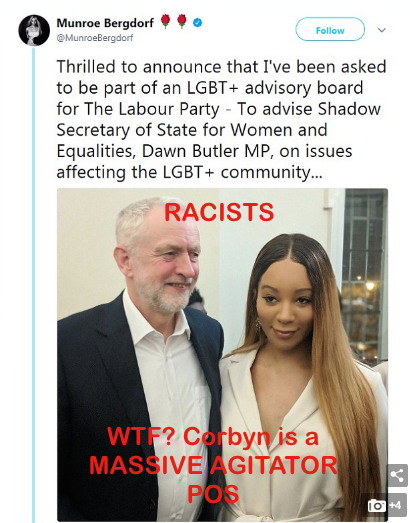Screen dimensions: 410x523
Task: Click The Labour Party in tweet
Action: tap(152, 109)
